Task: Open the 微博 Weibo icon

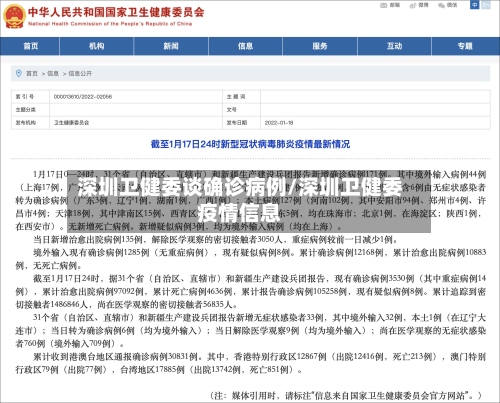Action: pyautogui.click(x=413, y=5)
